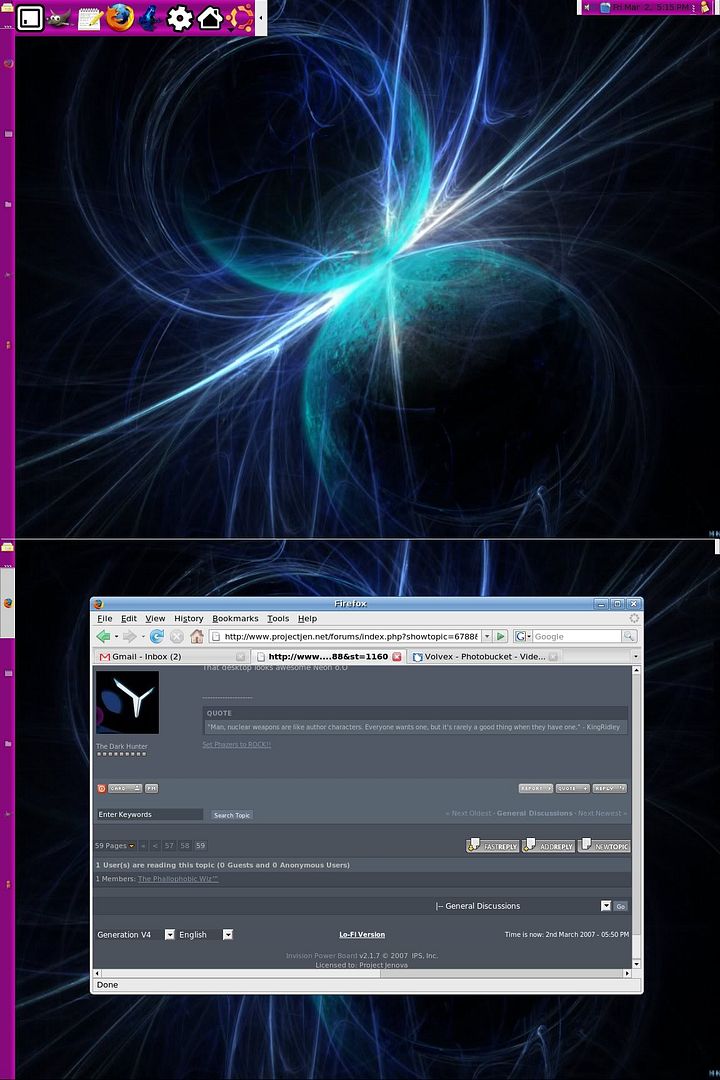The image size is (720, 1080).
Task: Open the Ubuntu logo menu icon
Action: coord(240,18)
